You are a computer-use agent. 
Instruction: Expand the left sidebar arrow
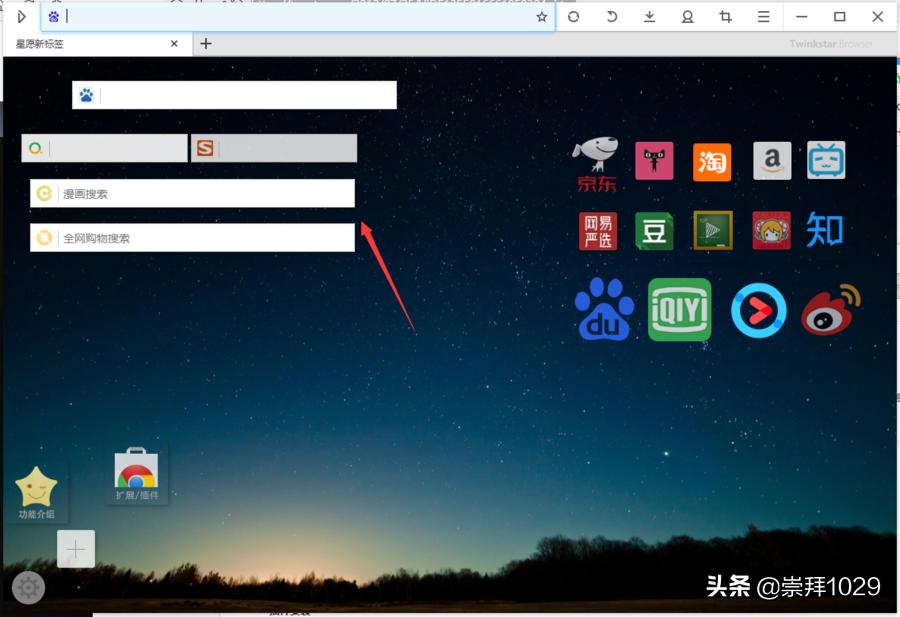[x=22, y=16]
